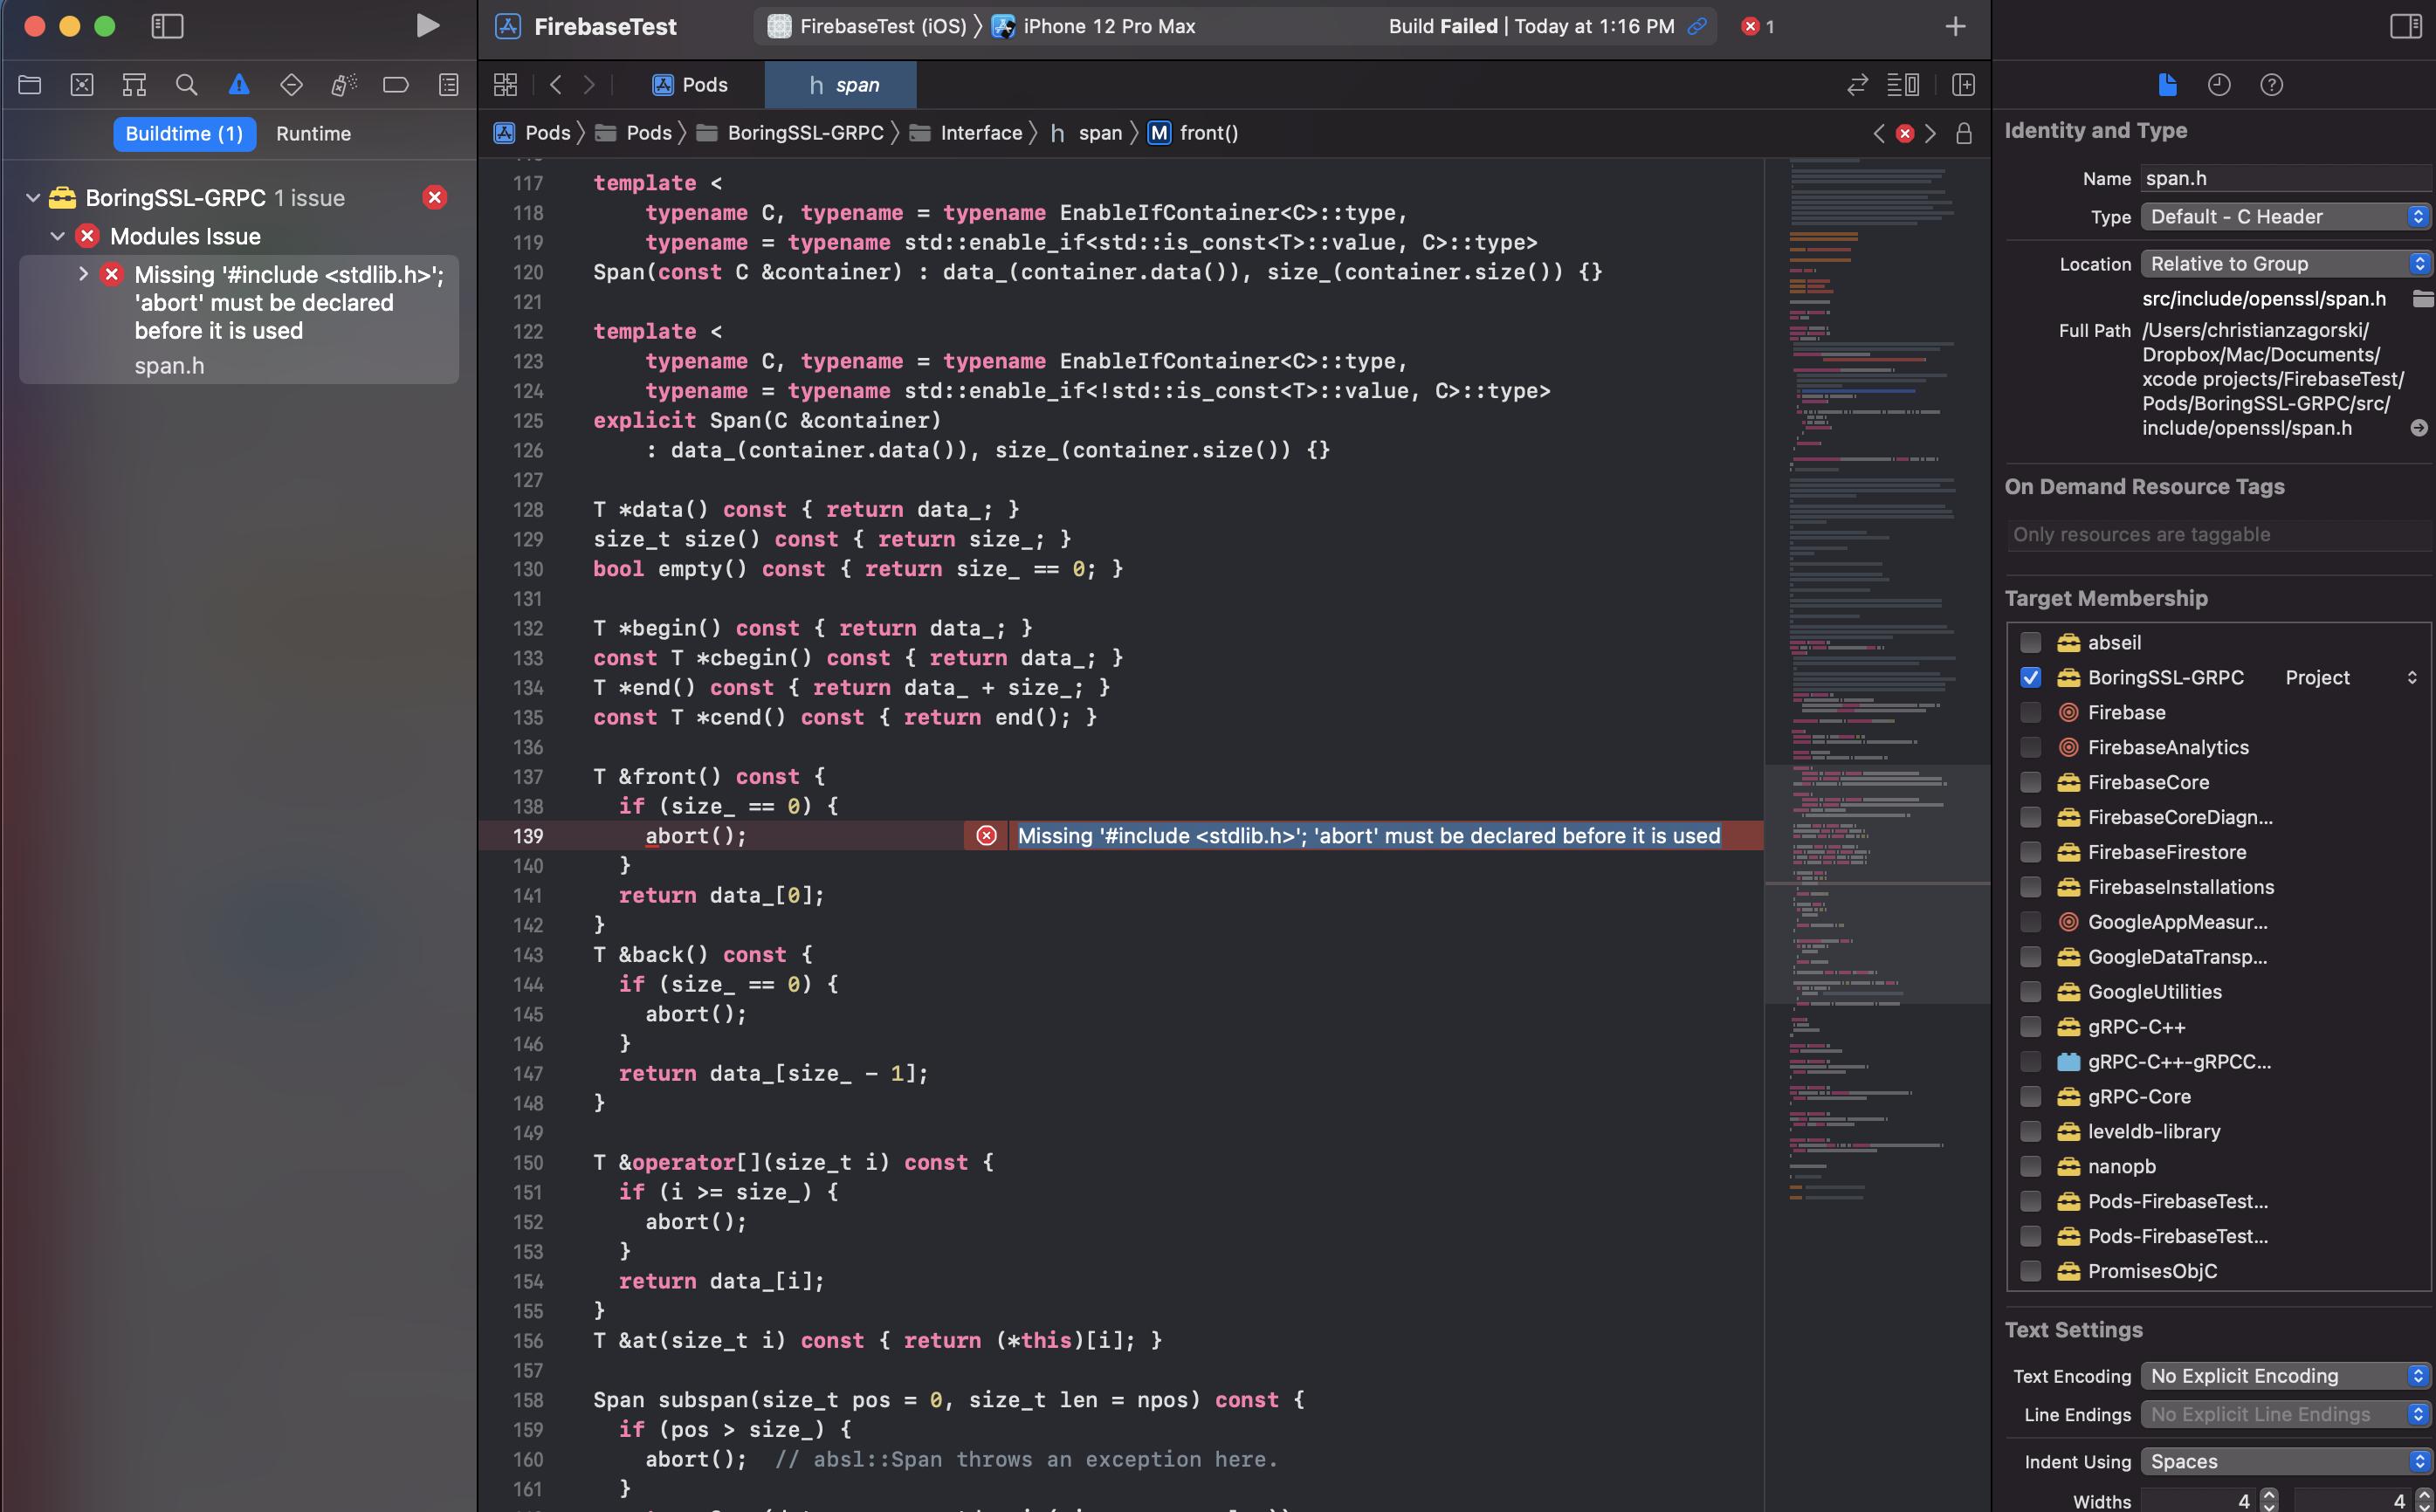
Task: Check FirebaseFirestore target membership
Action: 2030,852
